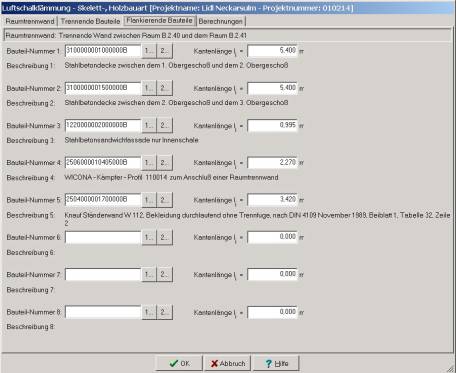Click the '1..' button for Bauteil-Nummer 1
This screenshot has width=456, height=373.
[149, 51]
